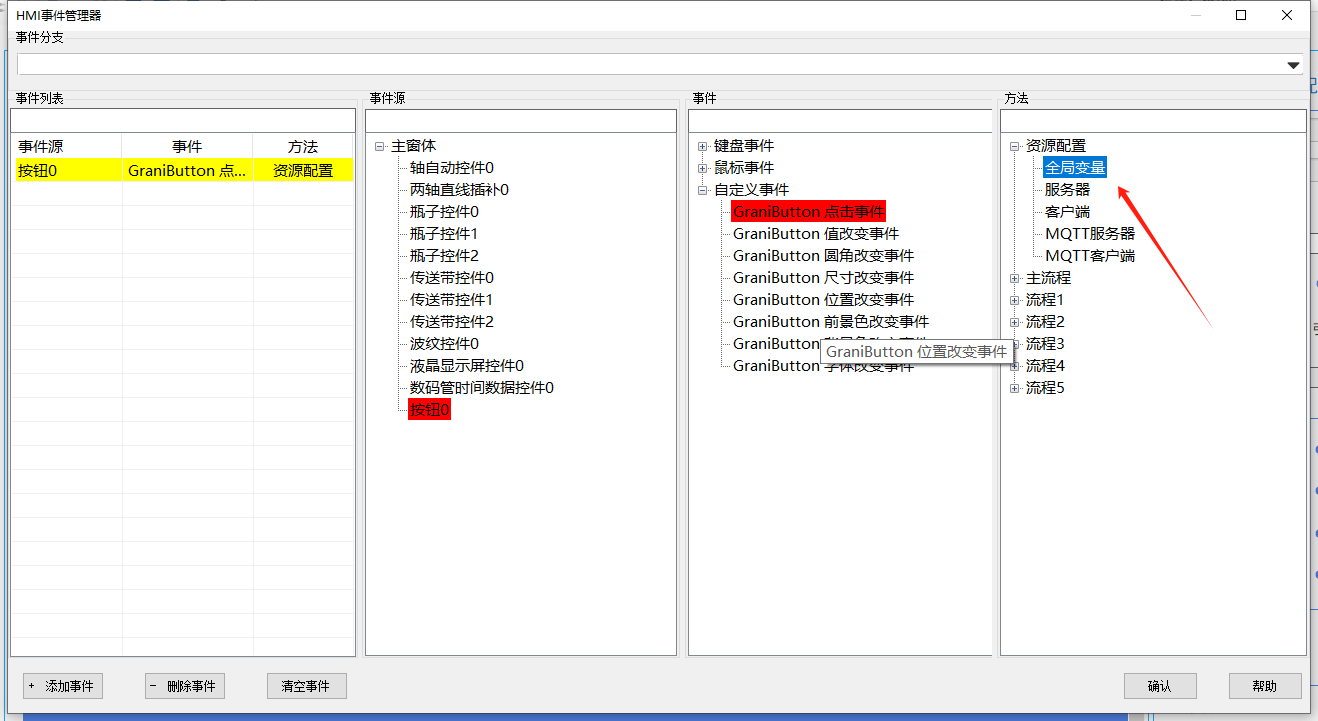The image size is (1318, 721).
Task: Select 客户端 method item
Action: point(1067,212)
